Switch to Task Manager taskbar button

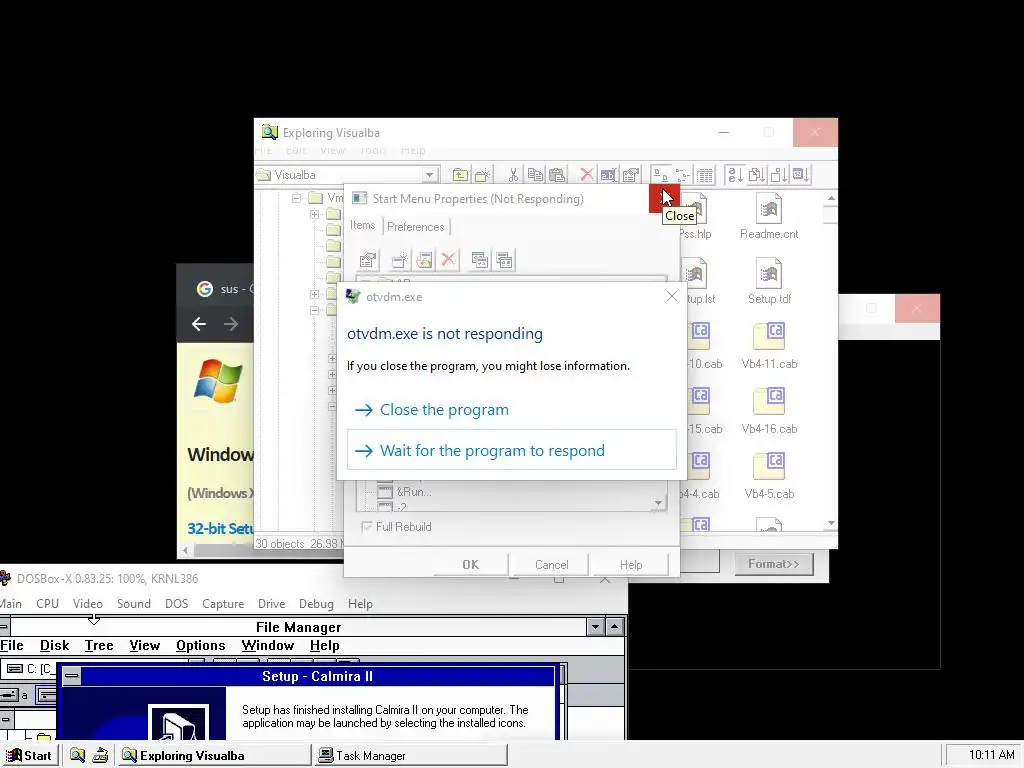click(411, 755)
